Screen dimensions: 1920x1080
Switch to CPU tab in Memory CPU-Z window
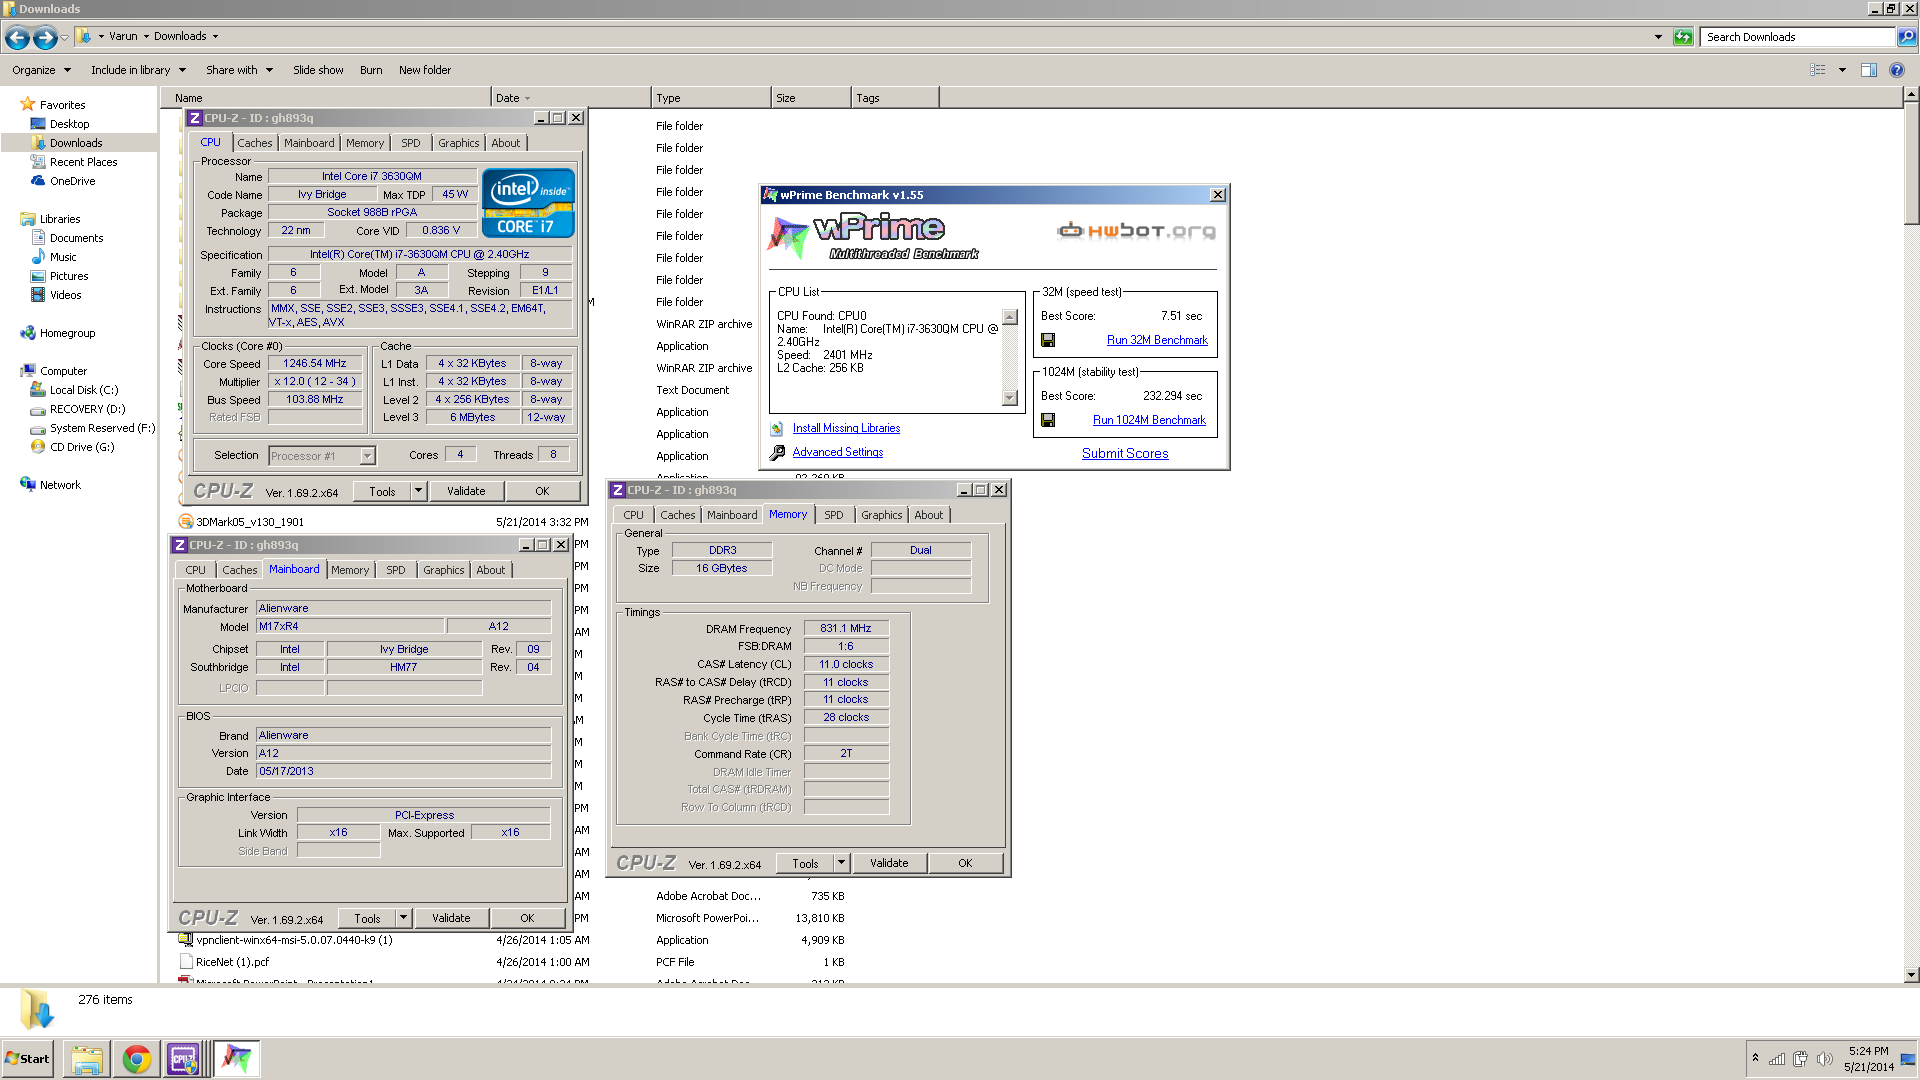pos(633,515)
